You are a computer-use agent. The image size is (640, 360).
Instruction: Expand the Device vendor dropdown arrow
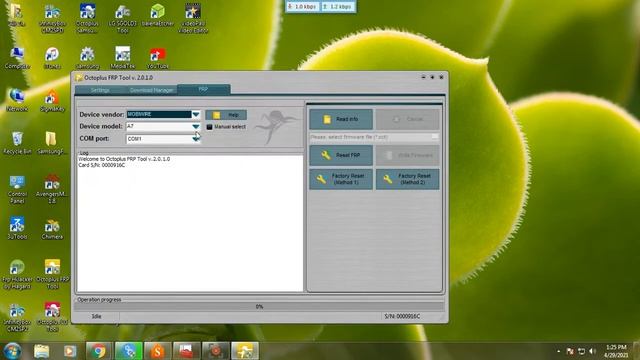point(196,114)
